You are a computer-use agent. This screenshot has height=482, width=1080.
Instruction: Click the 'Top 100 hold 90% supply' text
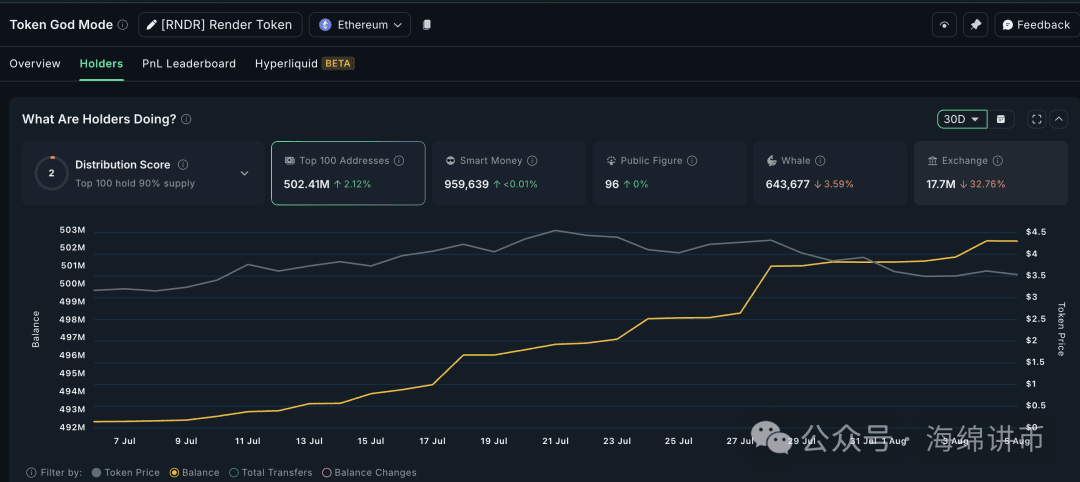pyautogui.click(x=135, y=183)
